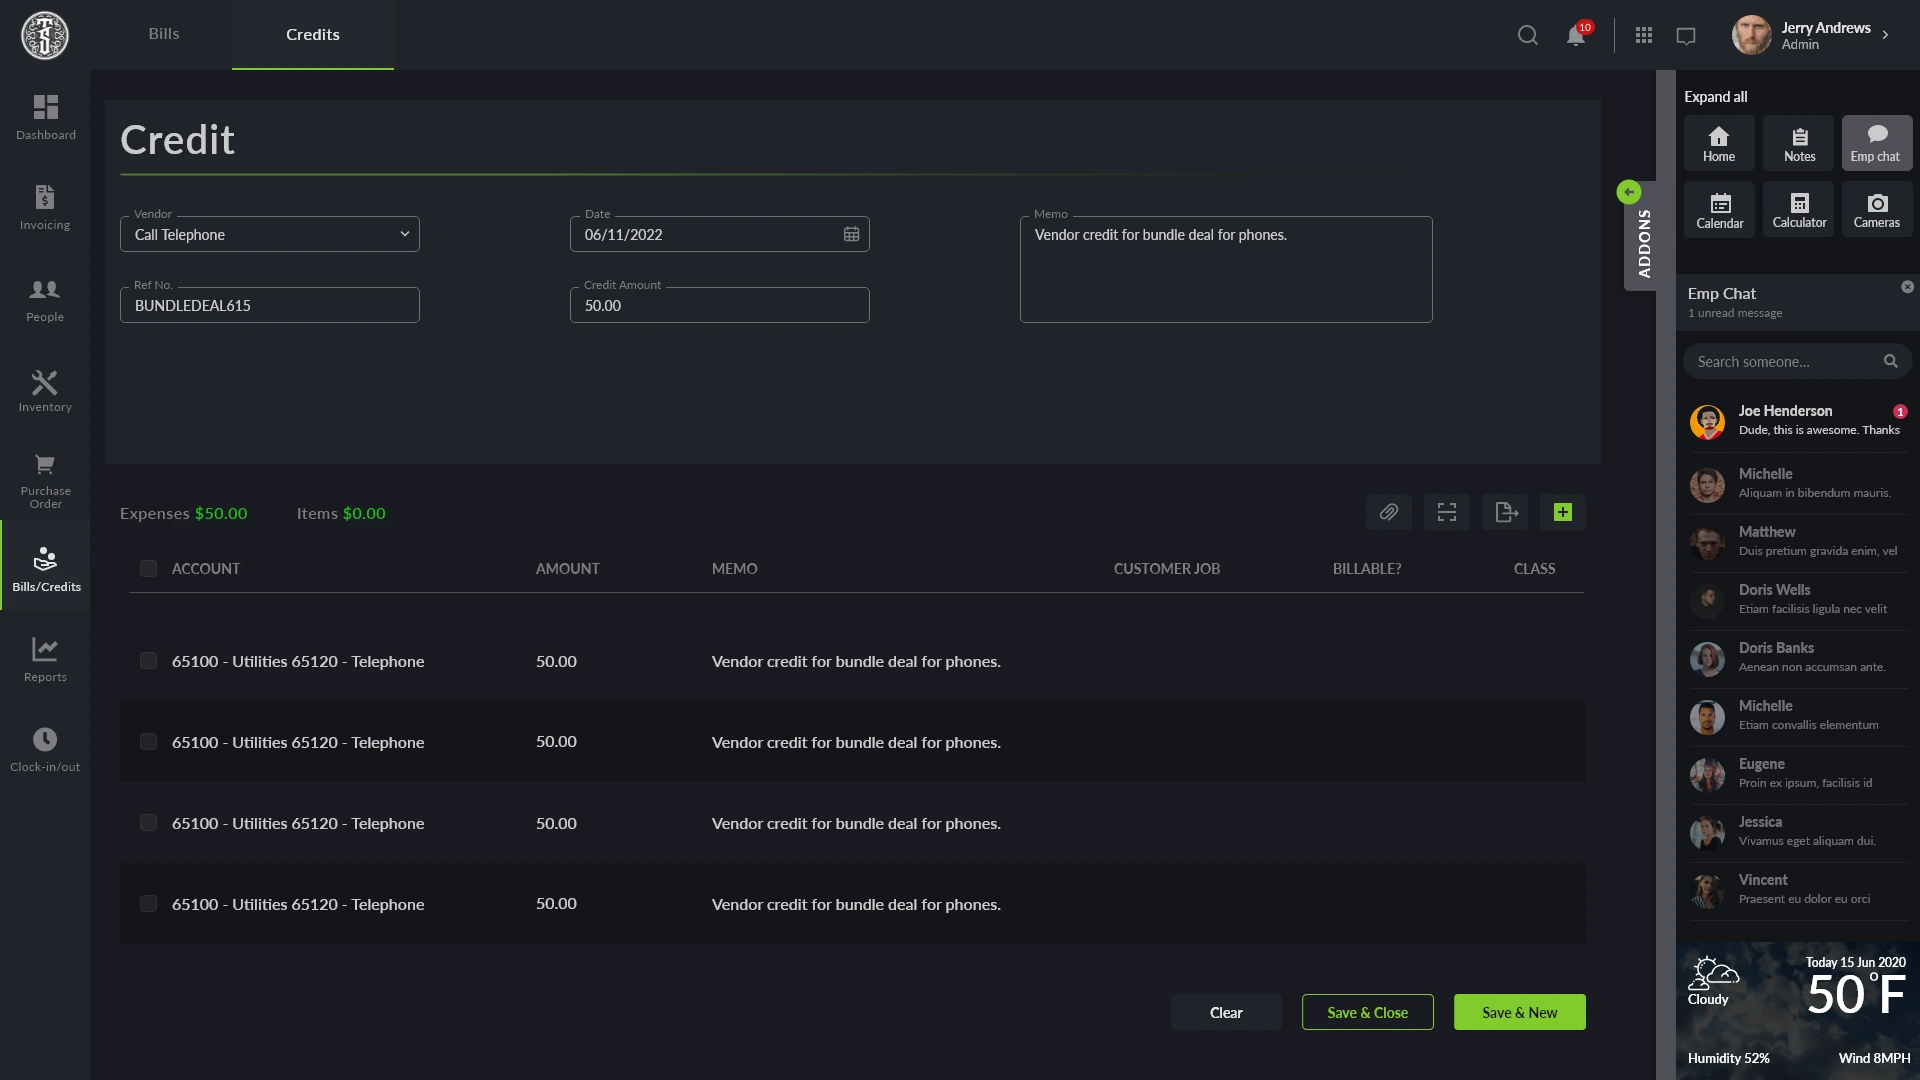Image resolution: width=1920 pixels, height=1080 pixels.
Task: Close the Emp Chat panel
Action: pos(1907,287)
